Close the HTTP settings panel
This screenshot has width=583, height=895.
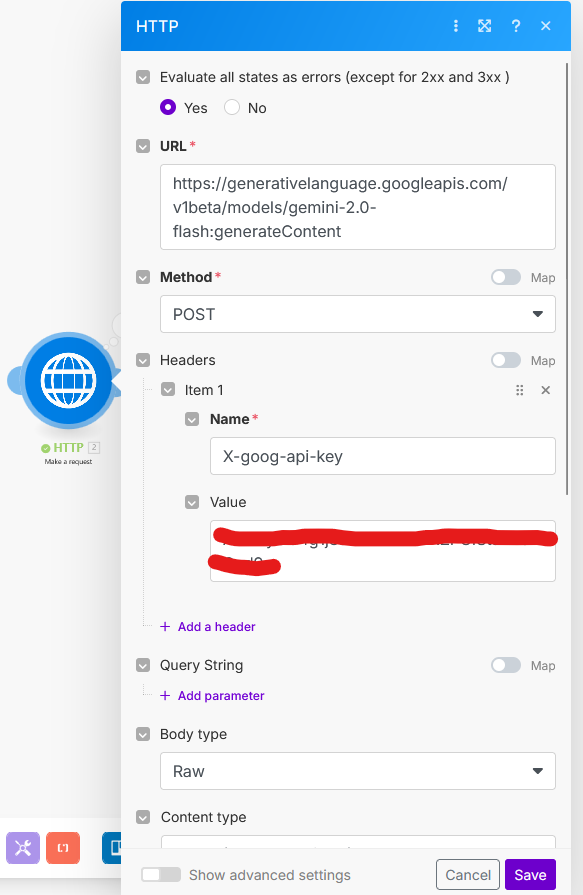coord(546,26)
